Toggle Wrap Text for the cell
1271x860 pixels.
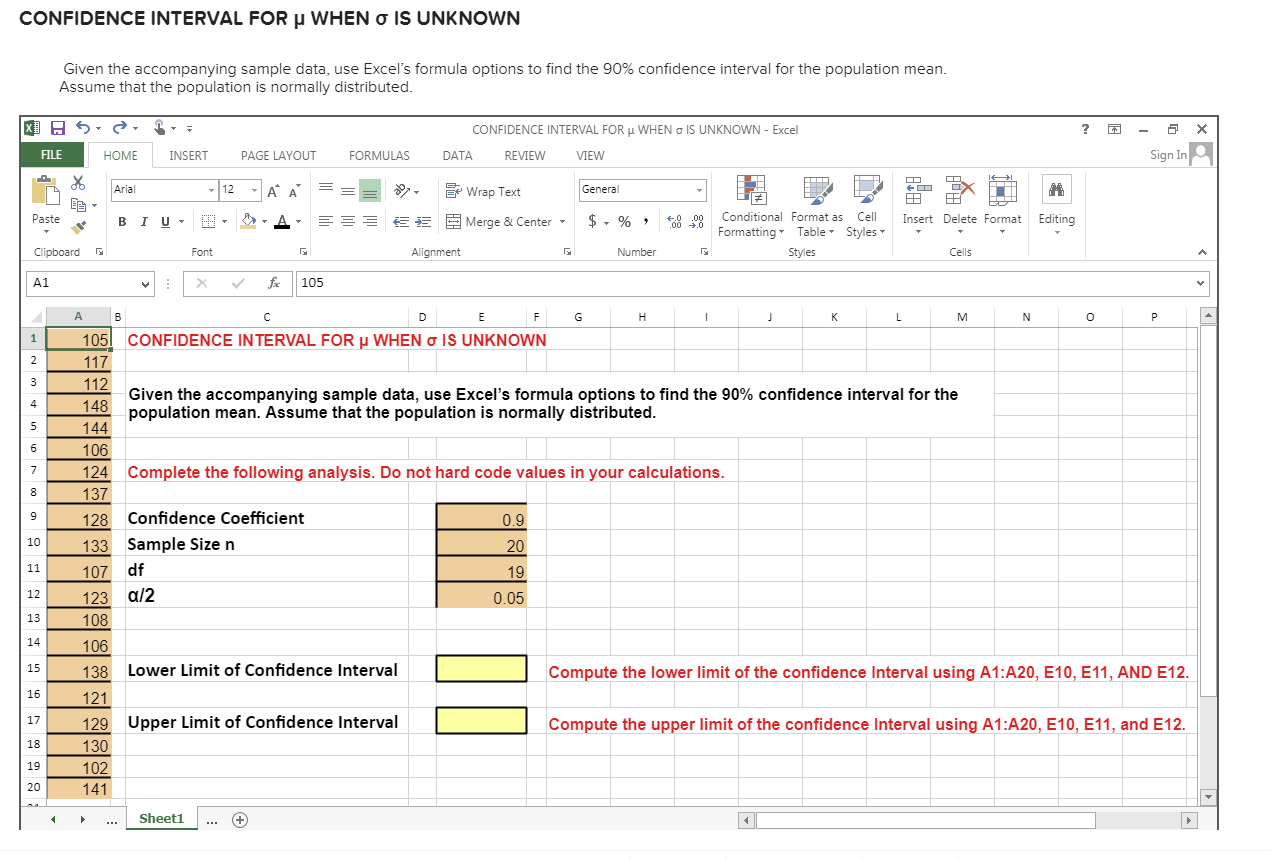pyautogui.click(x=484, y=191)
